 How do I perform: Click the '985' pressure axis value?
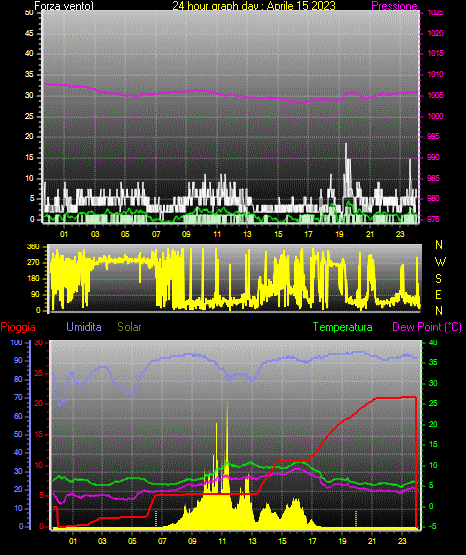pos(433,178)
